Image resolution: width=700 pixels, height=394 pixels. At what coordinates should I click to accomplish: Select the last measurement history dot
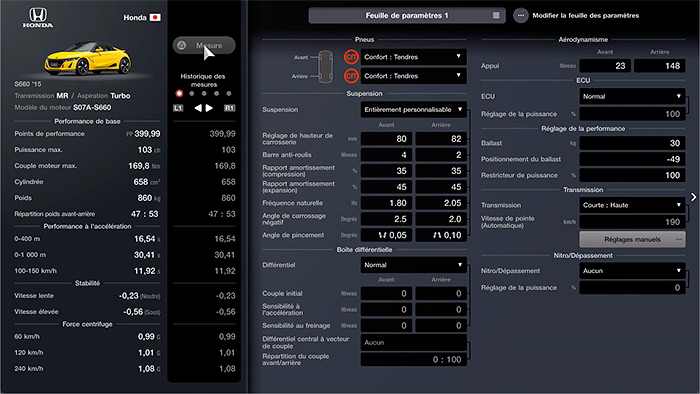tap(229, 94)
